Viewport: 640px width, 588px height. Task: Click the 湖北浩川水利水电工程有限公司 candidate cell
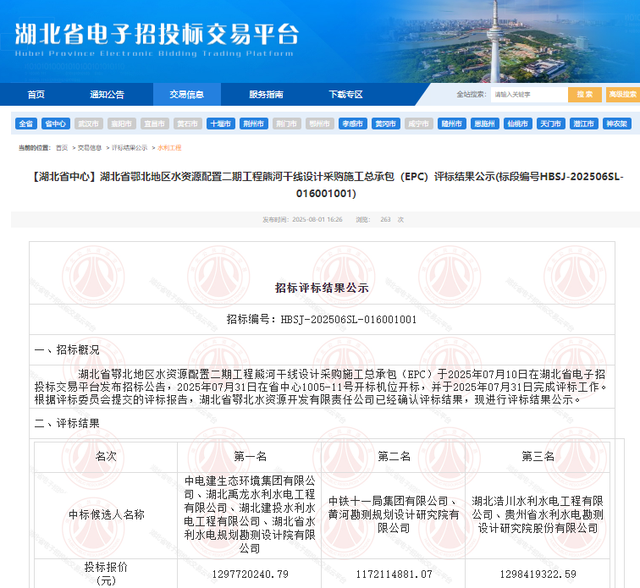click(x=538, y=515)
